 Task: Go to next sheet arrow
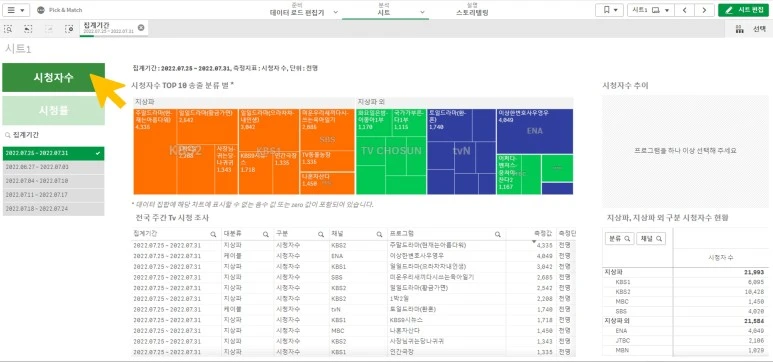[704, 10]
